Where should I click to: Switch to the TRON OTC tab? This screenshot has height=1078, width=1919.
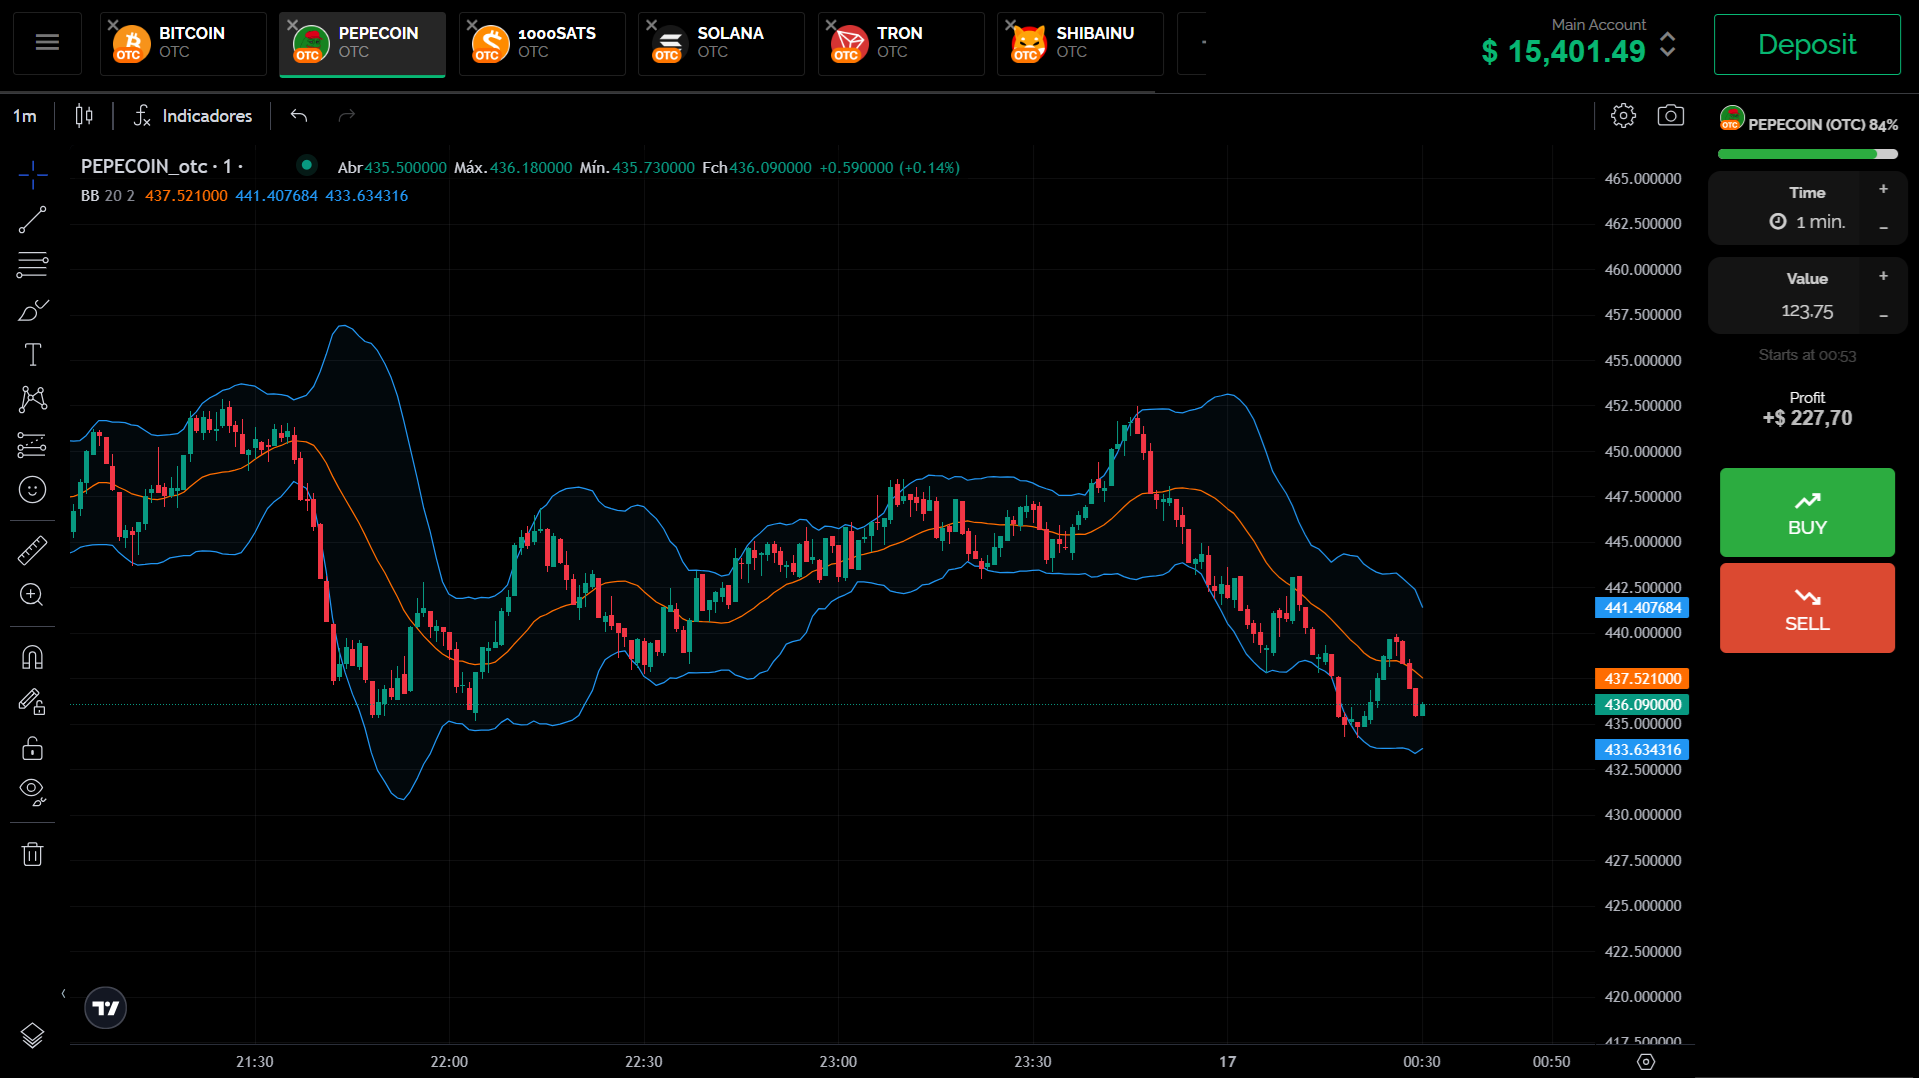click(x=901, y=43)
